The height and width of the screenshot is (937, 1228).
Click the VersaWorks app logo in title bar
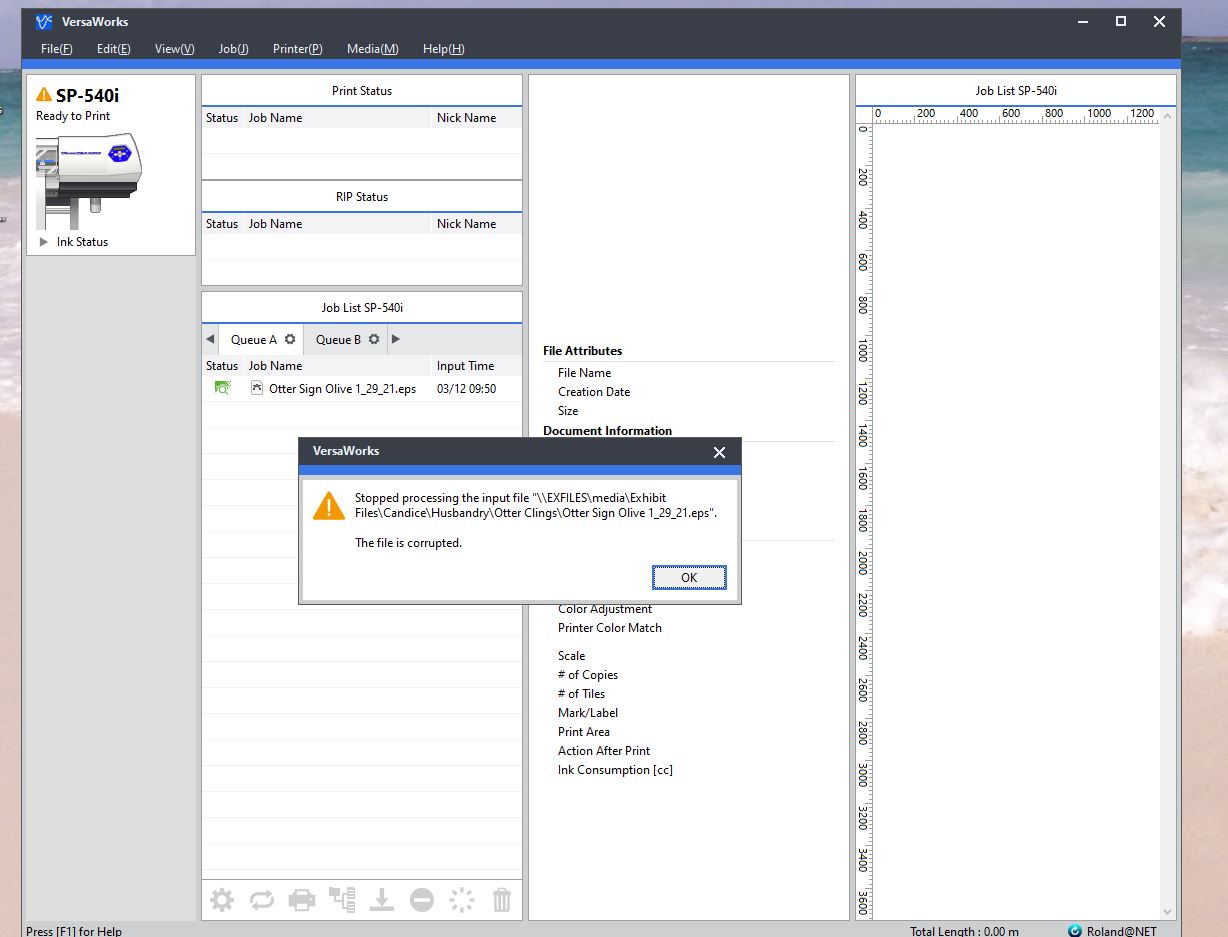43,21
